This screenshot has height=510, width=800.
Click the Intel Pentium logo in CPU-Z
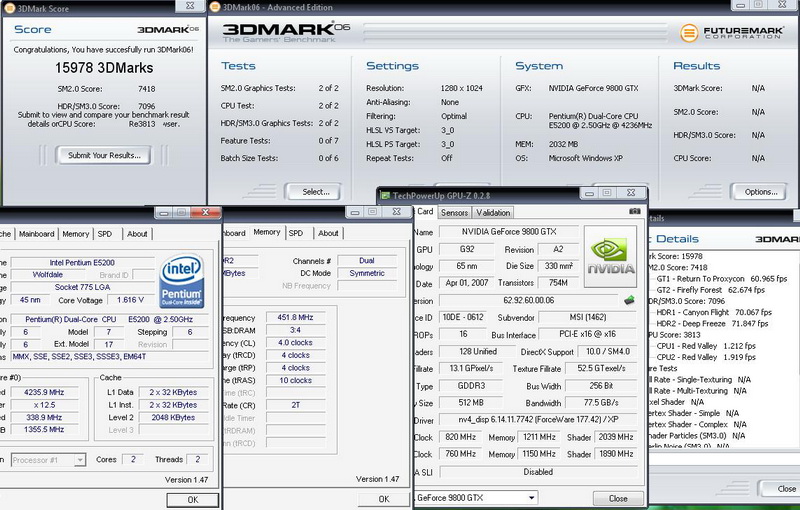pyautogui.click(x=182, y=281)
